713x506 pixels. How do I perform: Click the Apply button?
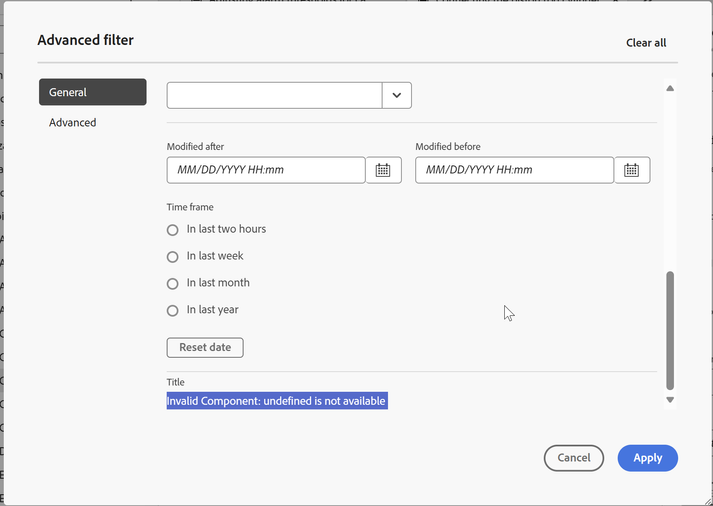click(647, 458)
